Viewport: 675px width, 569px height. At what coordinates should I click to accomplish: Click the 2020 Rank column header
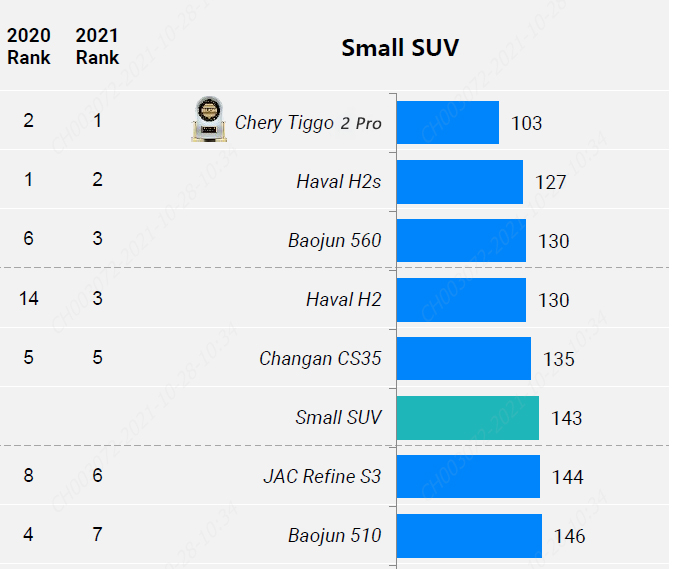29,46
